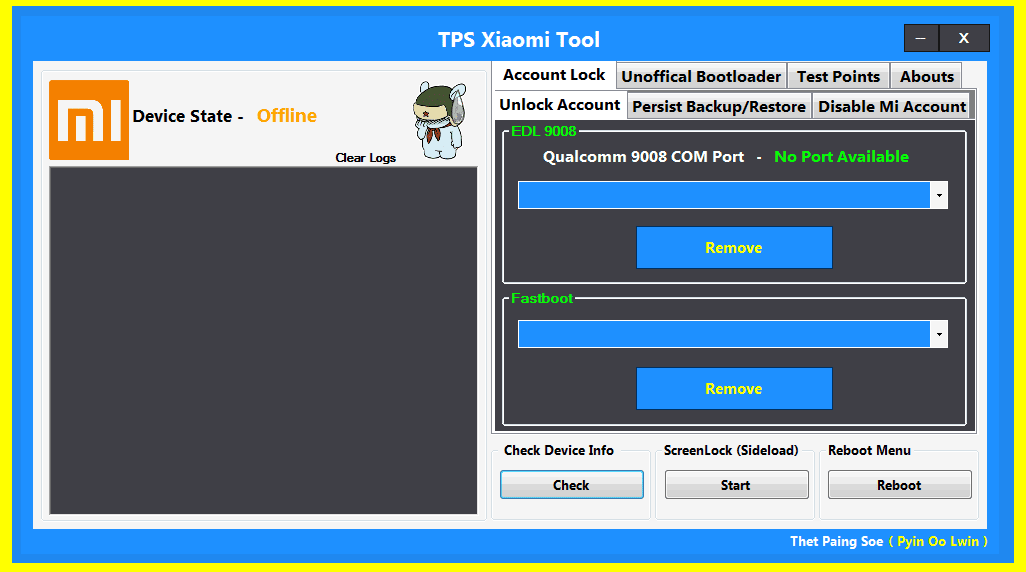Click the orange Mi logo icon
This screenshot has height=572, width=1026.
pos(89,120)
